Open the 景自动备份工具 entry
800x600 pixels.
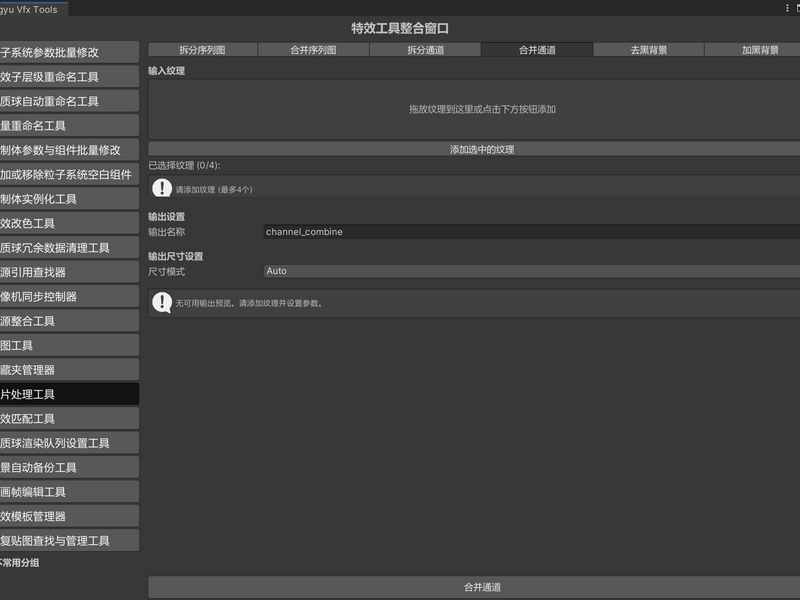(x=69, y=467)
